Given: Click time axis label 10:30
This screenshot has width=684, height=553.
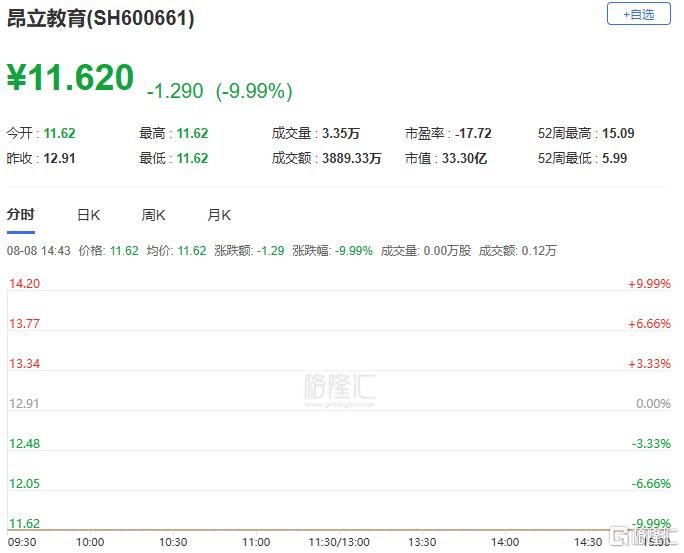Looking at the screenshot, I should coord(173,542).
